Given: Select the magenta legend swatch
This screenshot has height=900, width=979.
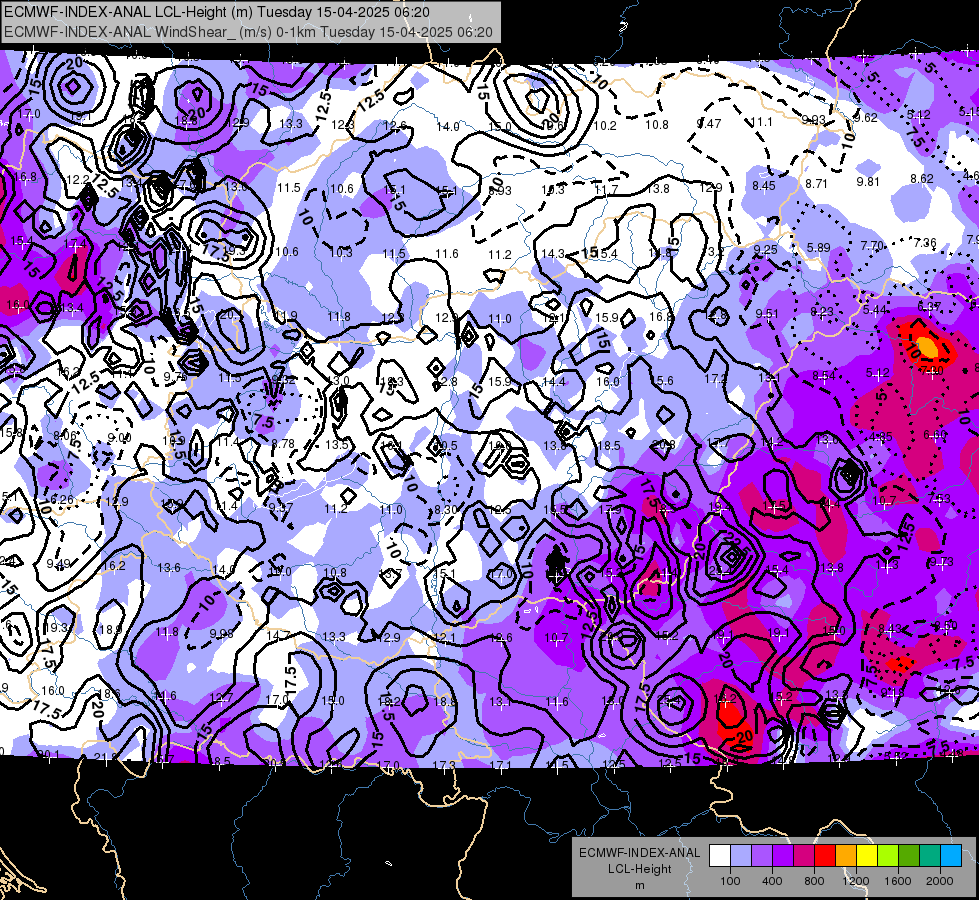Looking at the screenshot, I should pyautogui.click(x=804, y=856).
